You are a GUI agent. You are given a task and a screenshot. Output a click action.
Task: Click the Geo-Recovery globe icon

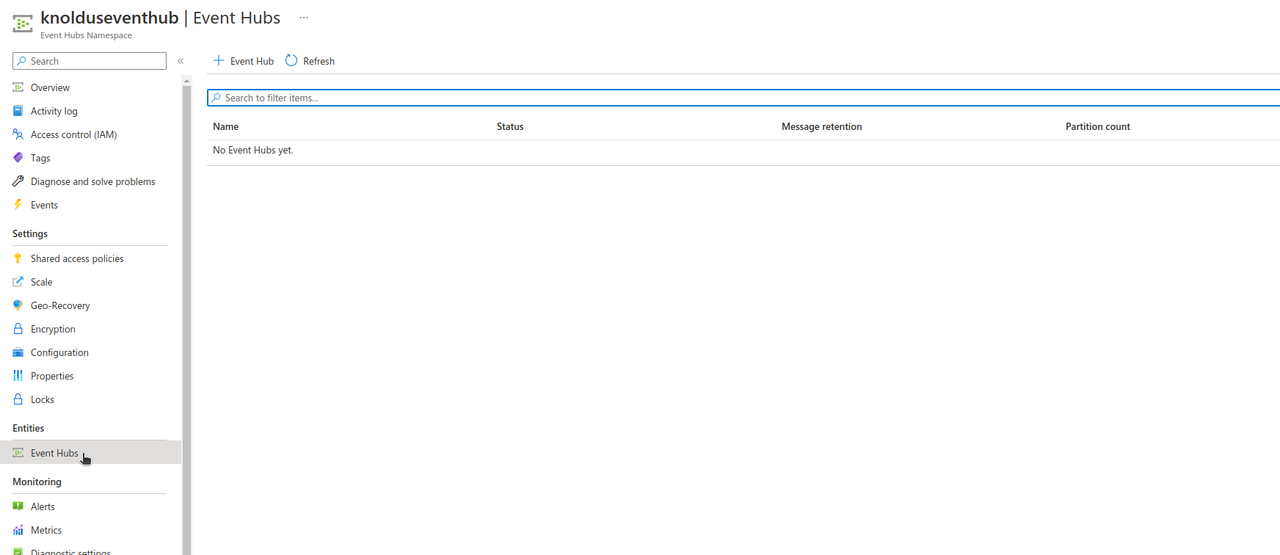(x=18, y=305)
